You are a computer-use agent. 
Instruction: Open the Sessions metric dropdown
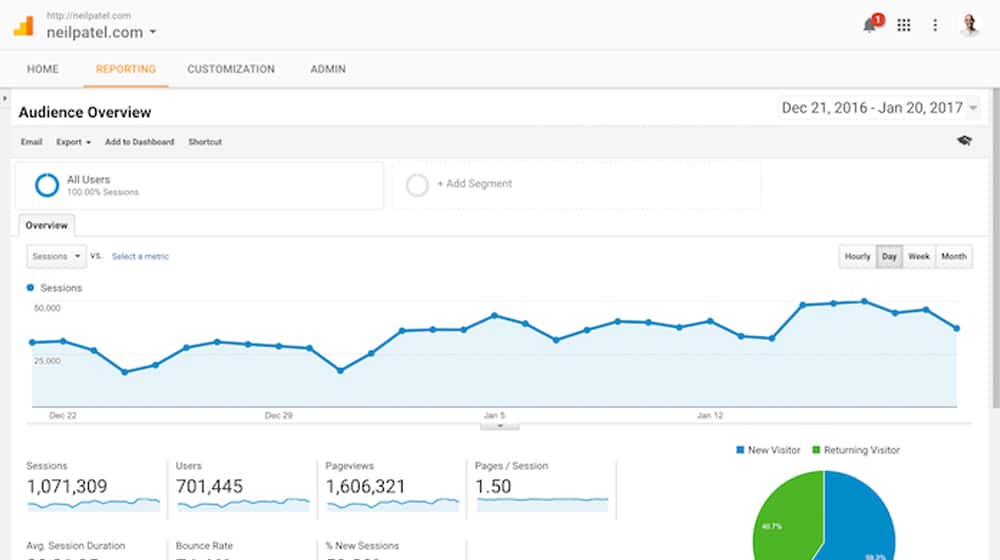coord(56,256)
